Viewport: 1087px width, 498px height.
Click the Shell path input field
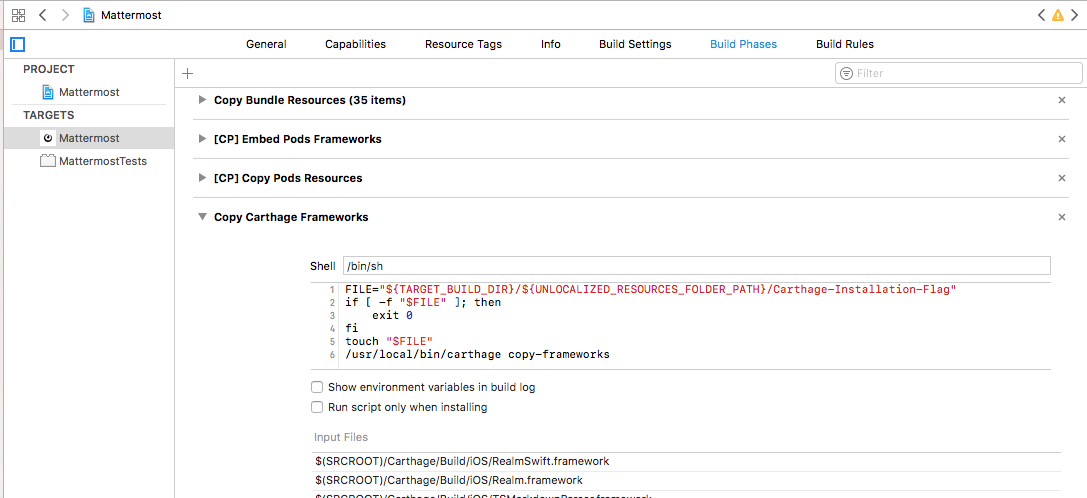696,266
